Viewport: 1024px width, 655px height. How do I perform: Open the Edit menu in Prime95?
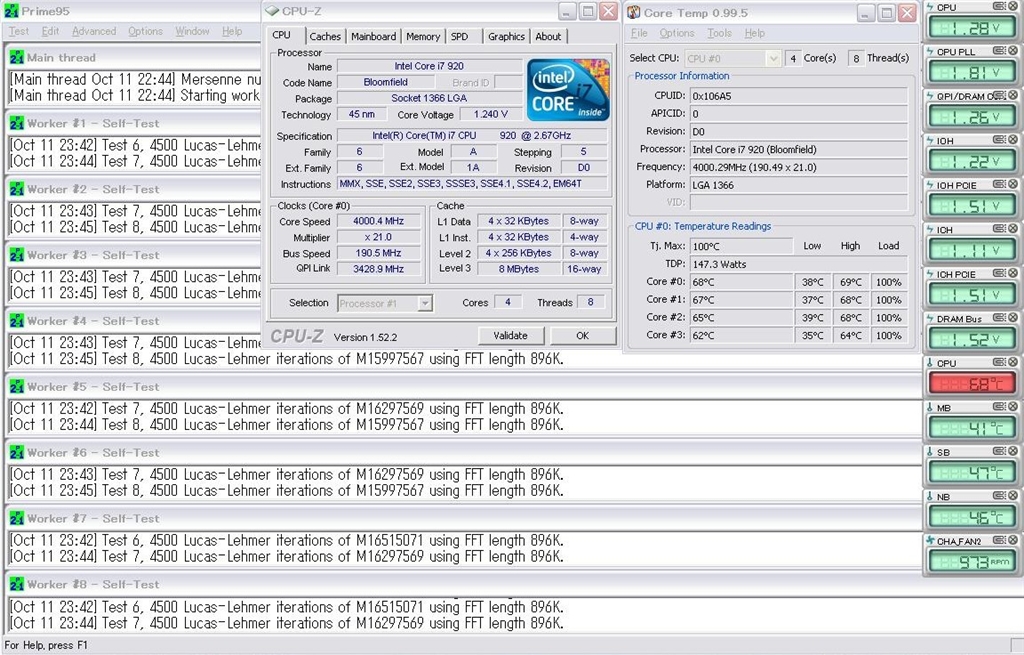(x=50, y=31)
